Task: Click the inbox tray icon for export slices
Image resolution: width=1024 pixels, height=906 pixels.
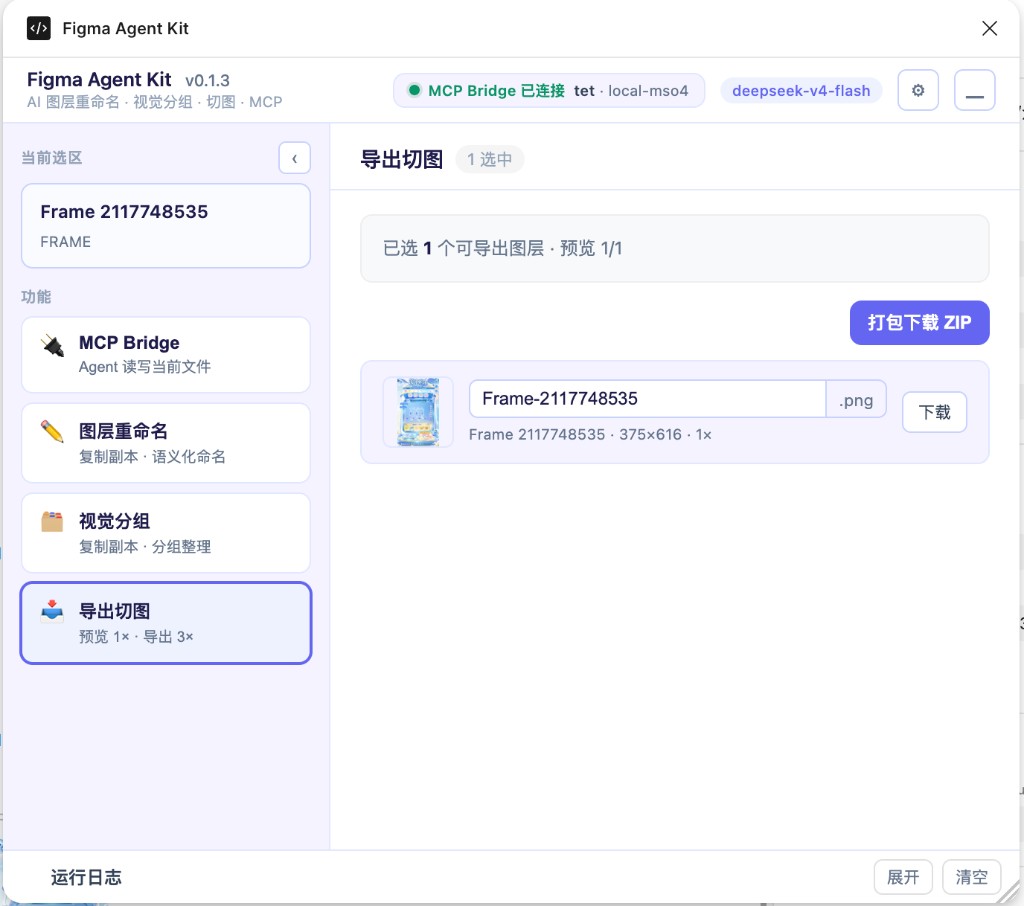Action: click(x=52, y=611)
